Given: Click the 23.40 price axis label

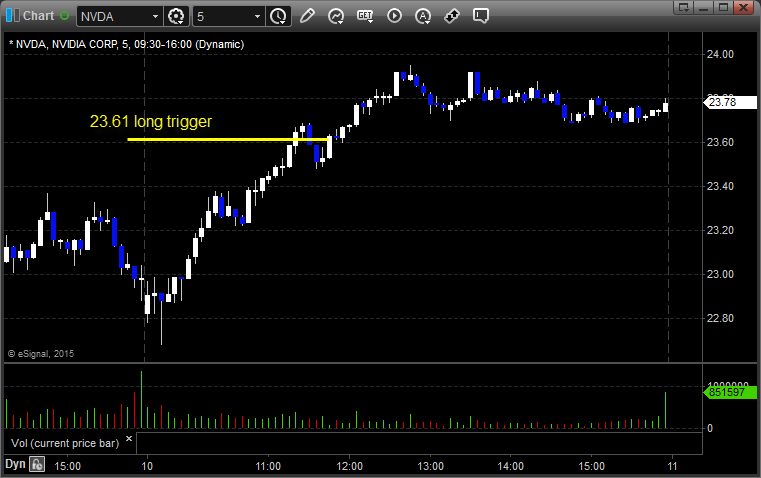Looking at the screenshot, I should pos(720,186).
